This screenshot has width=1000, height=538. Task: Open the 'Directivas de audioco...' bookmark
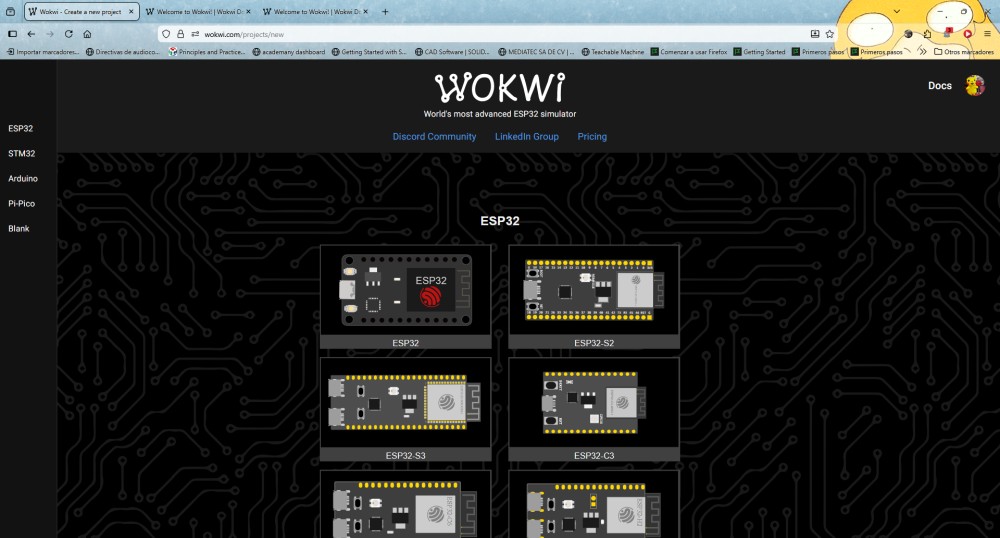pos(122,52)
